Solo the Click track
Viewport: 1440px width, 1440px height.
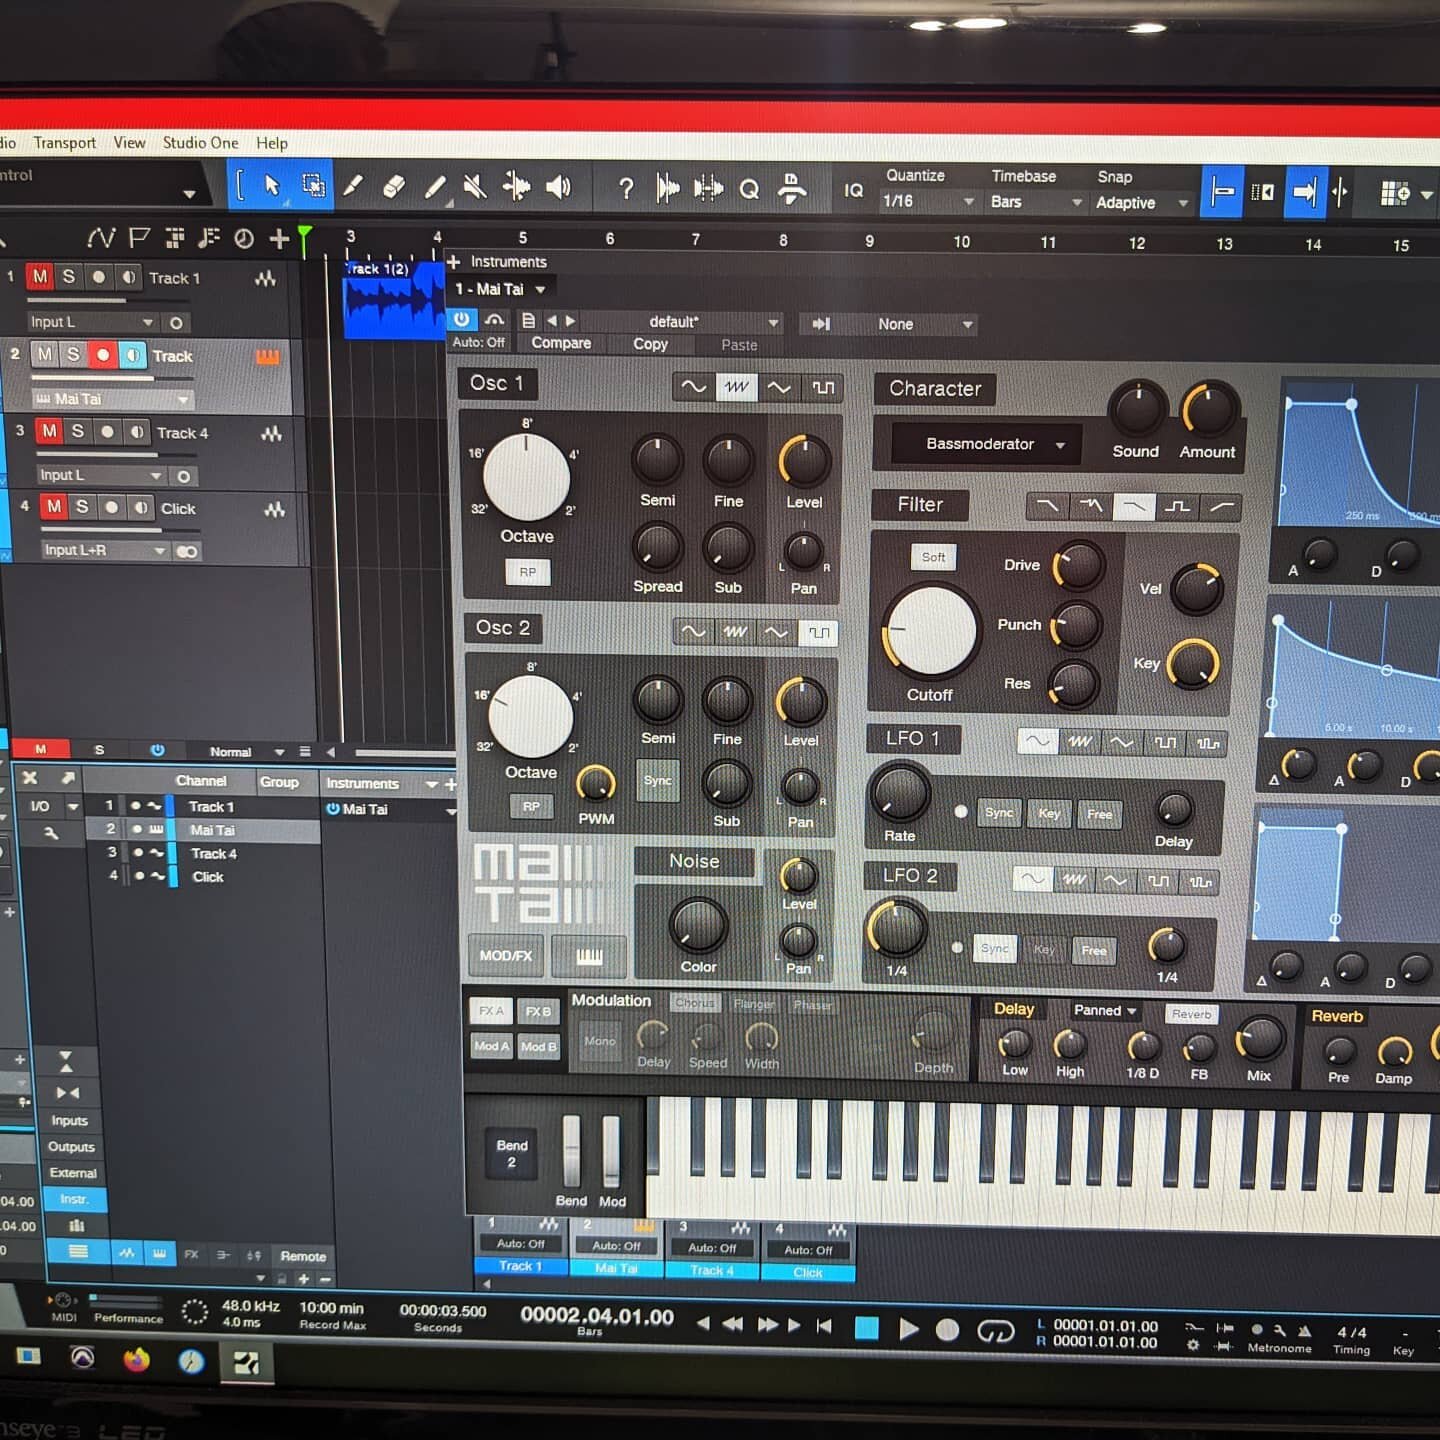click(82, 507)
